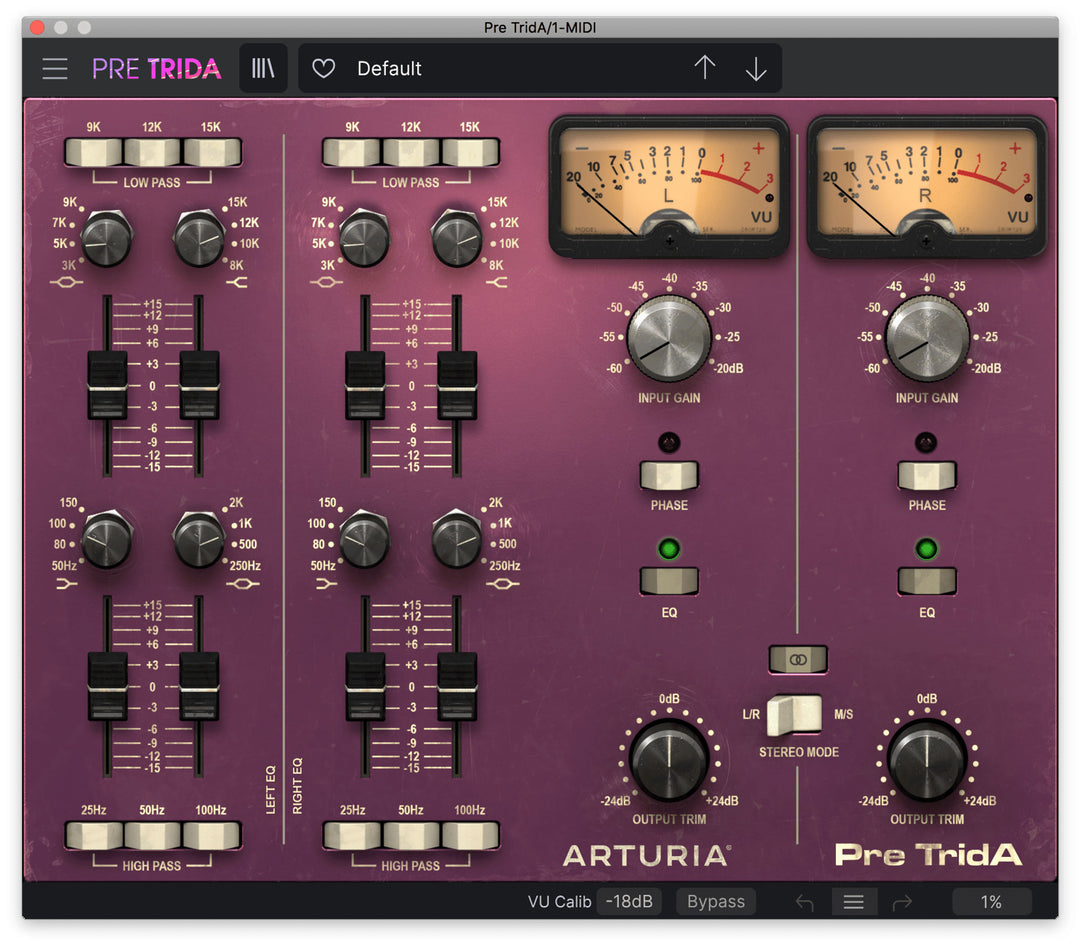Click Right EQ low-mid bell gain fader
1080x946 pixels.
point(457,686)
